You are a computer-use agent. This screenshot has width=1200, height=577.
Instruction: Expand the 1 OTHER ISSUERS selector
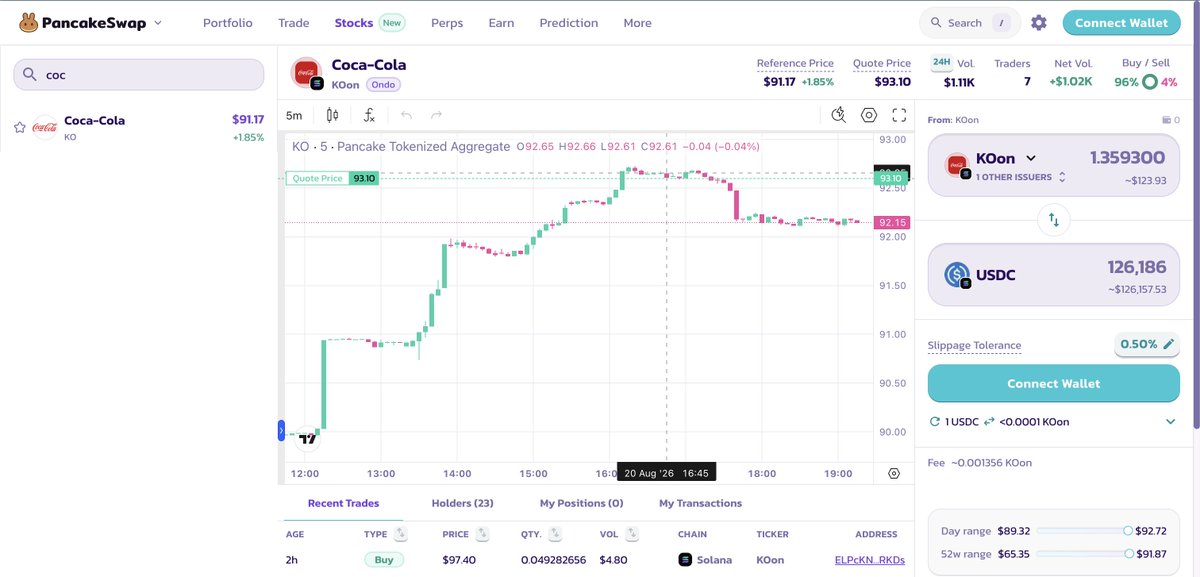point(1020,177)
